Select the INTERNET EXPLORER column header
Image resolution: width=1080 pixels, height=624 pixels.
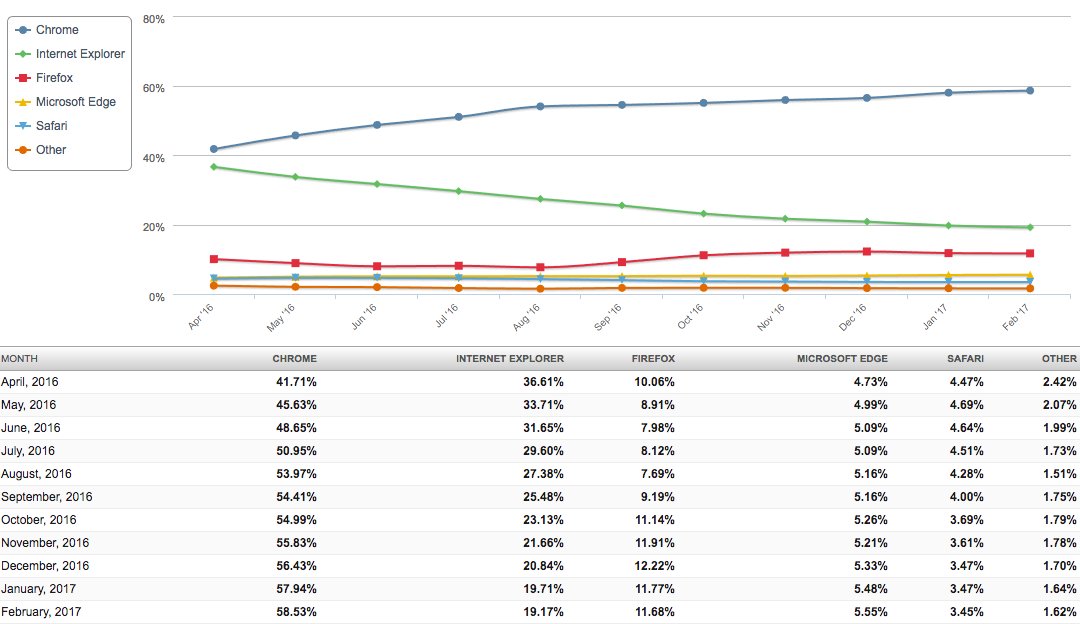(510, 358)
